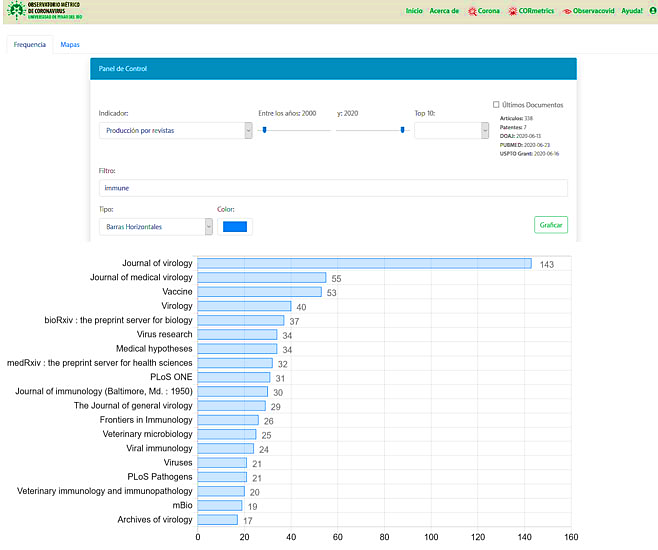This screenshot has height=550, width=658.
Task: Open the Indicador dropdown
Action: (175, 130)
